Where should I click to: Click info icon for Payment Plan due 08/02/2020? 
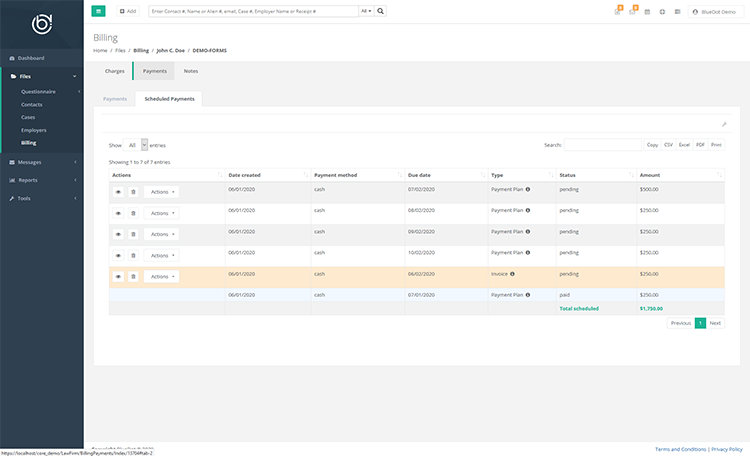point(528,211)
